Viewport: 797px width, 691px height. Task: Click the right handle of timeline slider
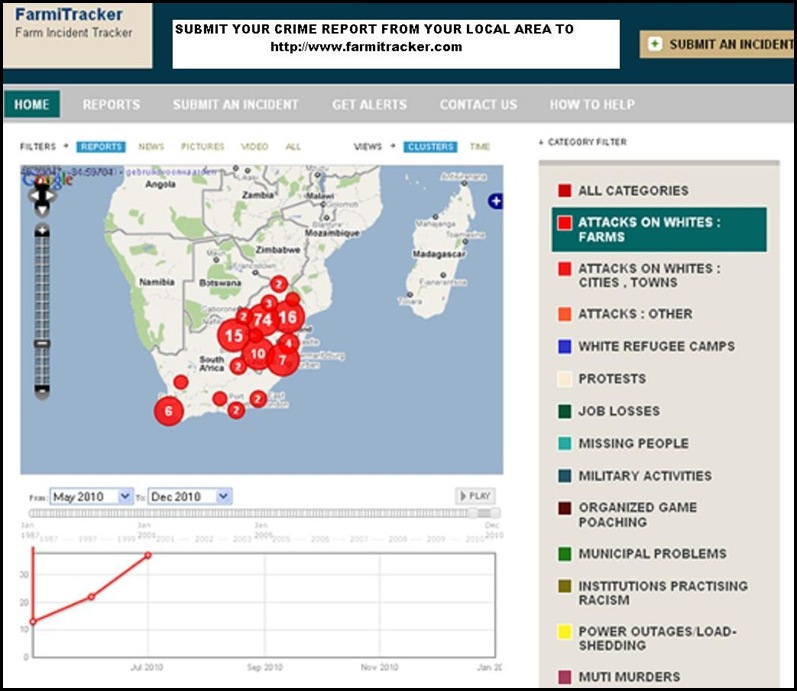pos(496,513)
